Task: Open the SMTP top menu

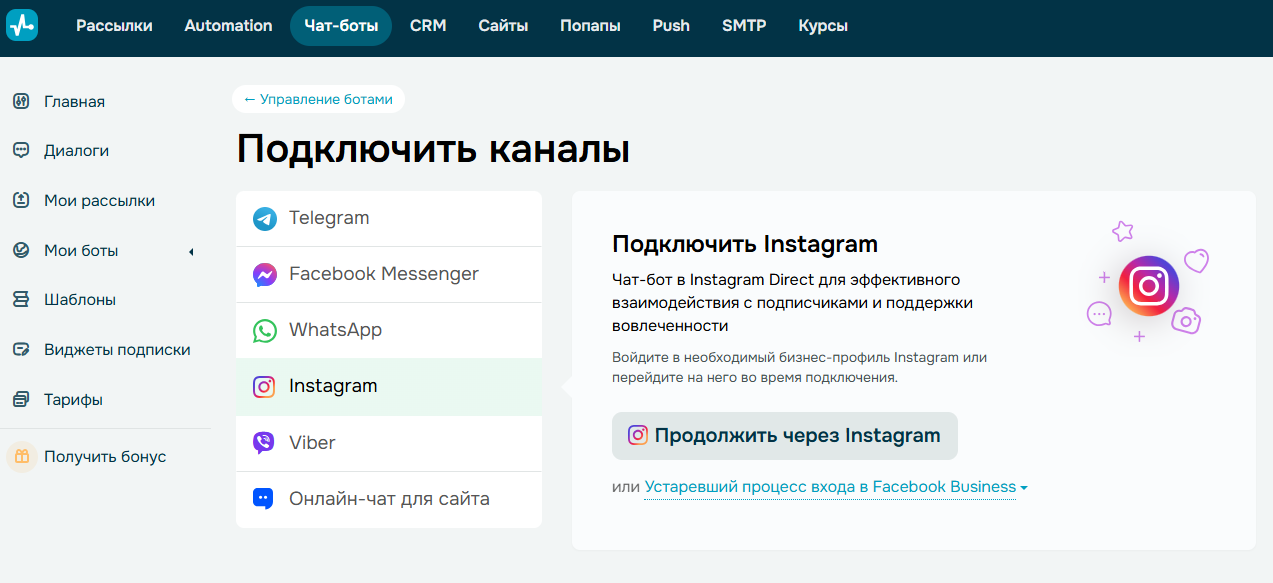Action: click(x=744, y=26)
